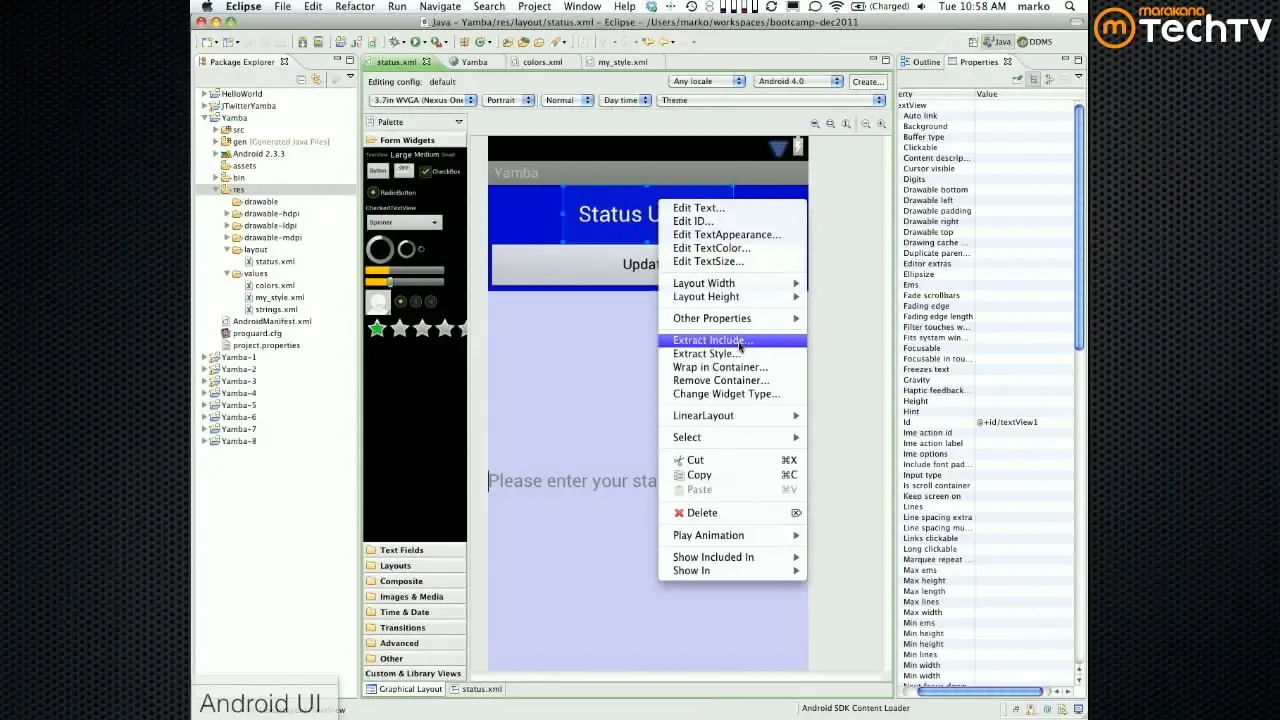Click the Back navigation arrow in toolbar
1280x720 pixels.
point(663,42)
